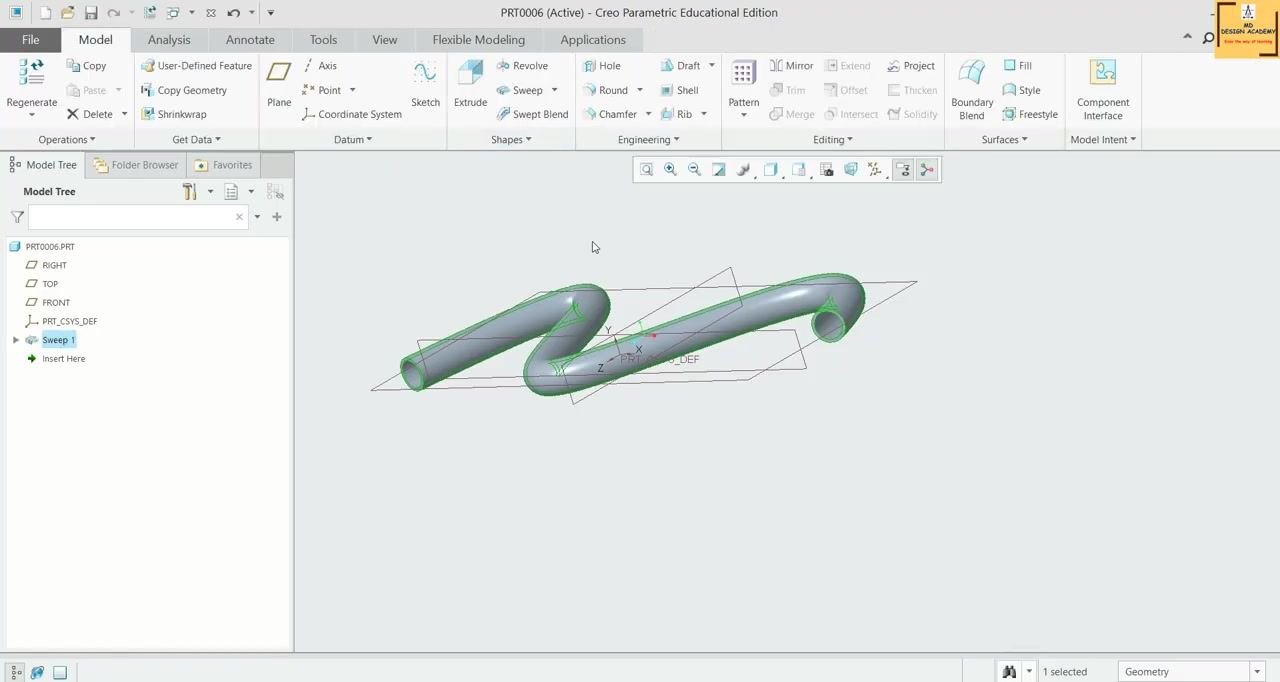Launch the Freestyle tool
This screenshot has width=1280, height=682.
coord(1030,114)
